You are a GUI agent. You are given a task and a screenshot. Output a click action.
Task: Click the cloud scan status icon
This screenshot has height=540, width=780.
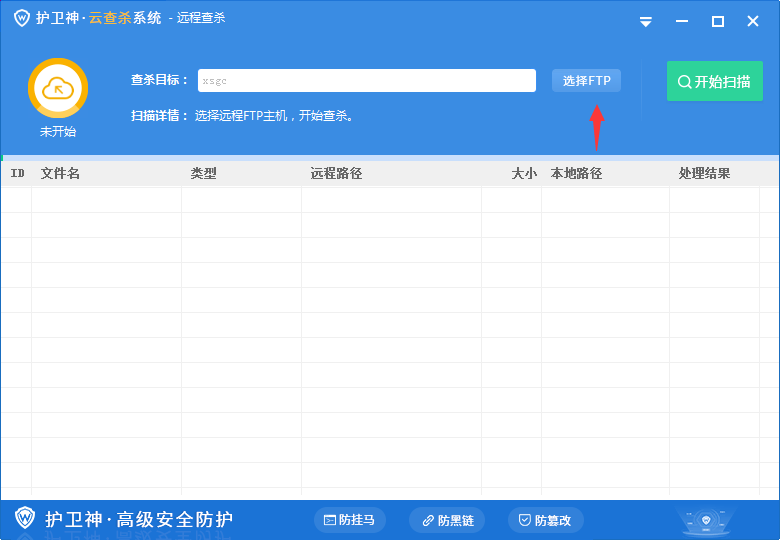(x=58, y=88)
